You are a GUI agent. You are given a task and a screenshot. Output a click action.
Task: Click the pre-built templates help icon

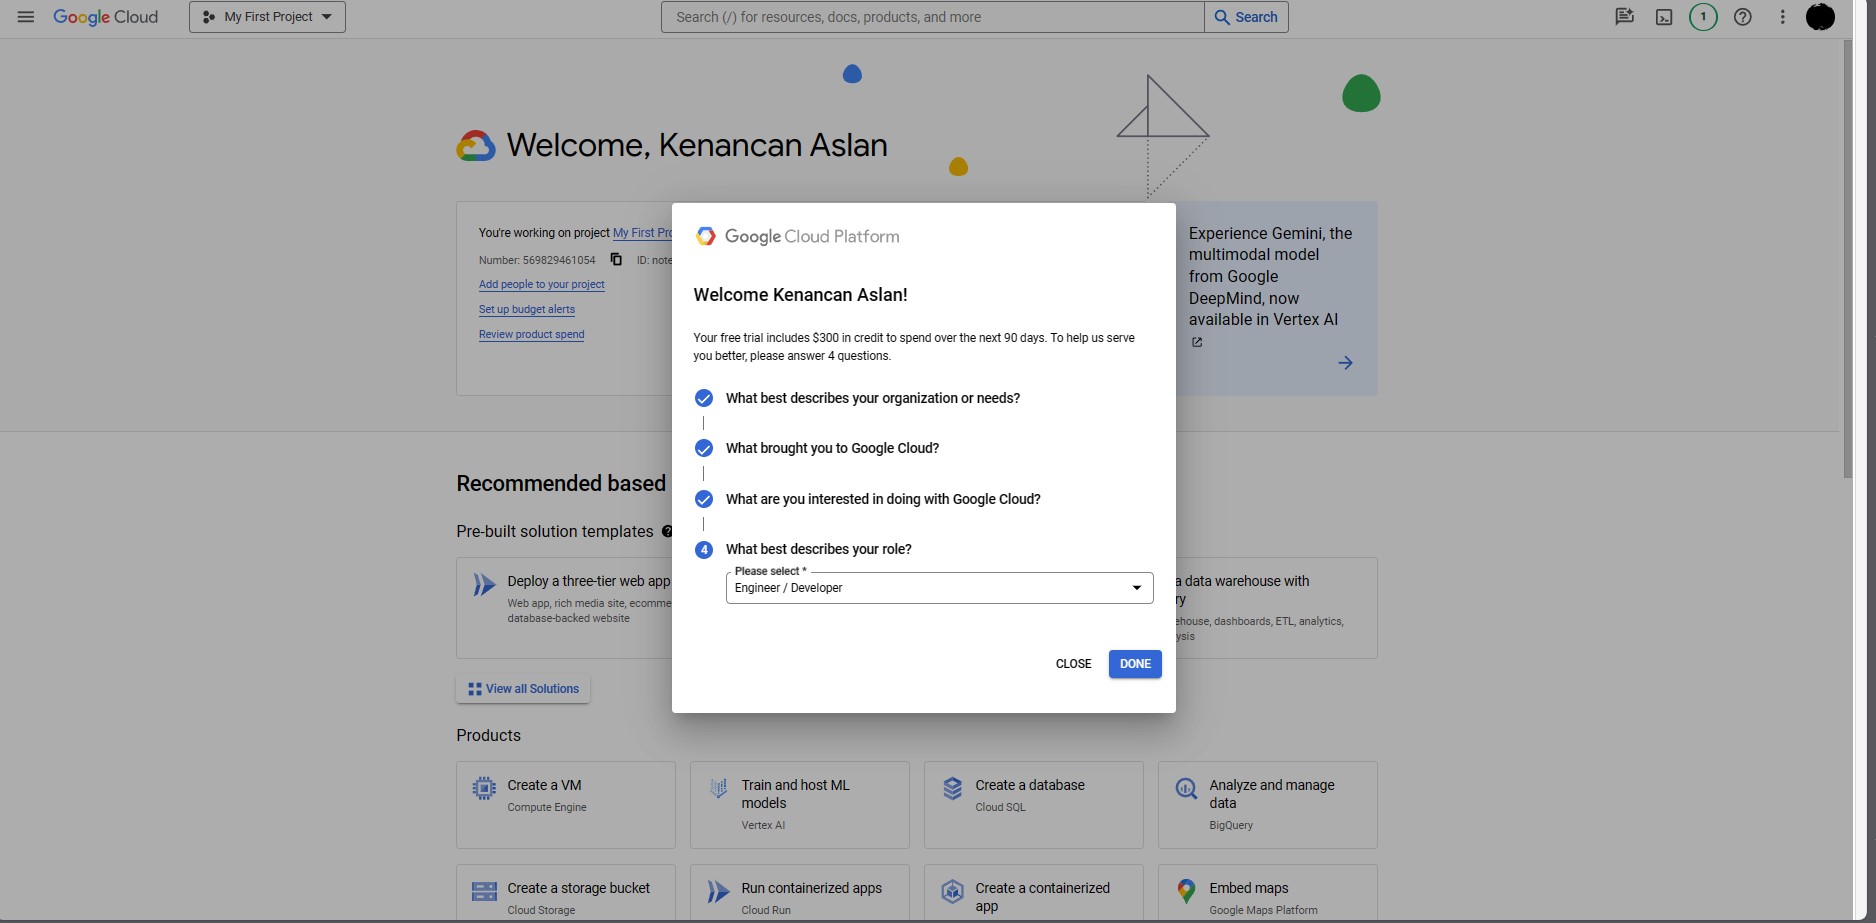667,531
